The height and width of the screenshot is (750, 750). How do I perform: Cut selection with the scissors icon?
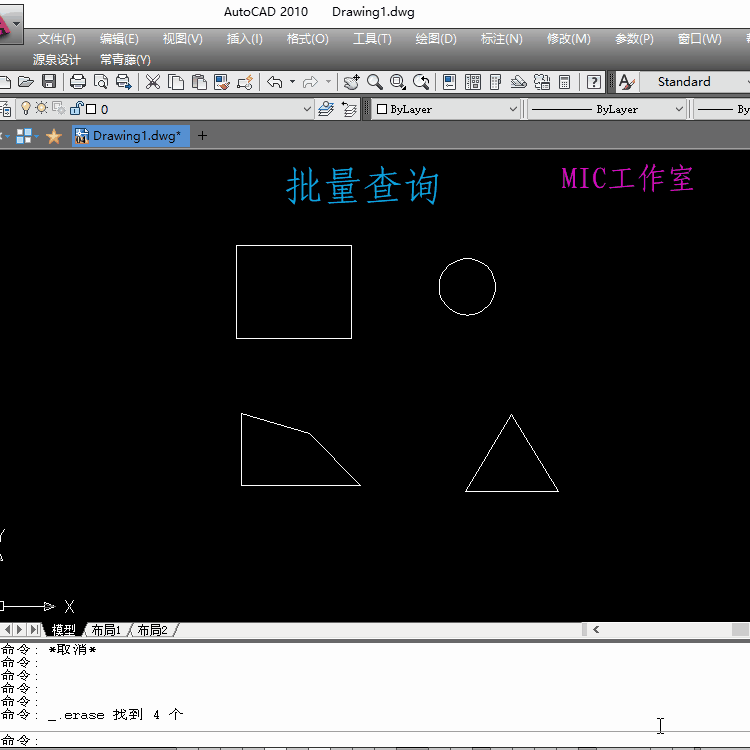(153, 82)
